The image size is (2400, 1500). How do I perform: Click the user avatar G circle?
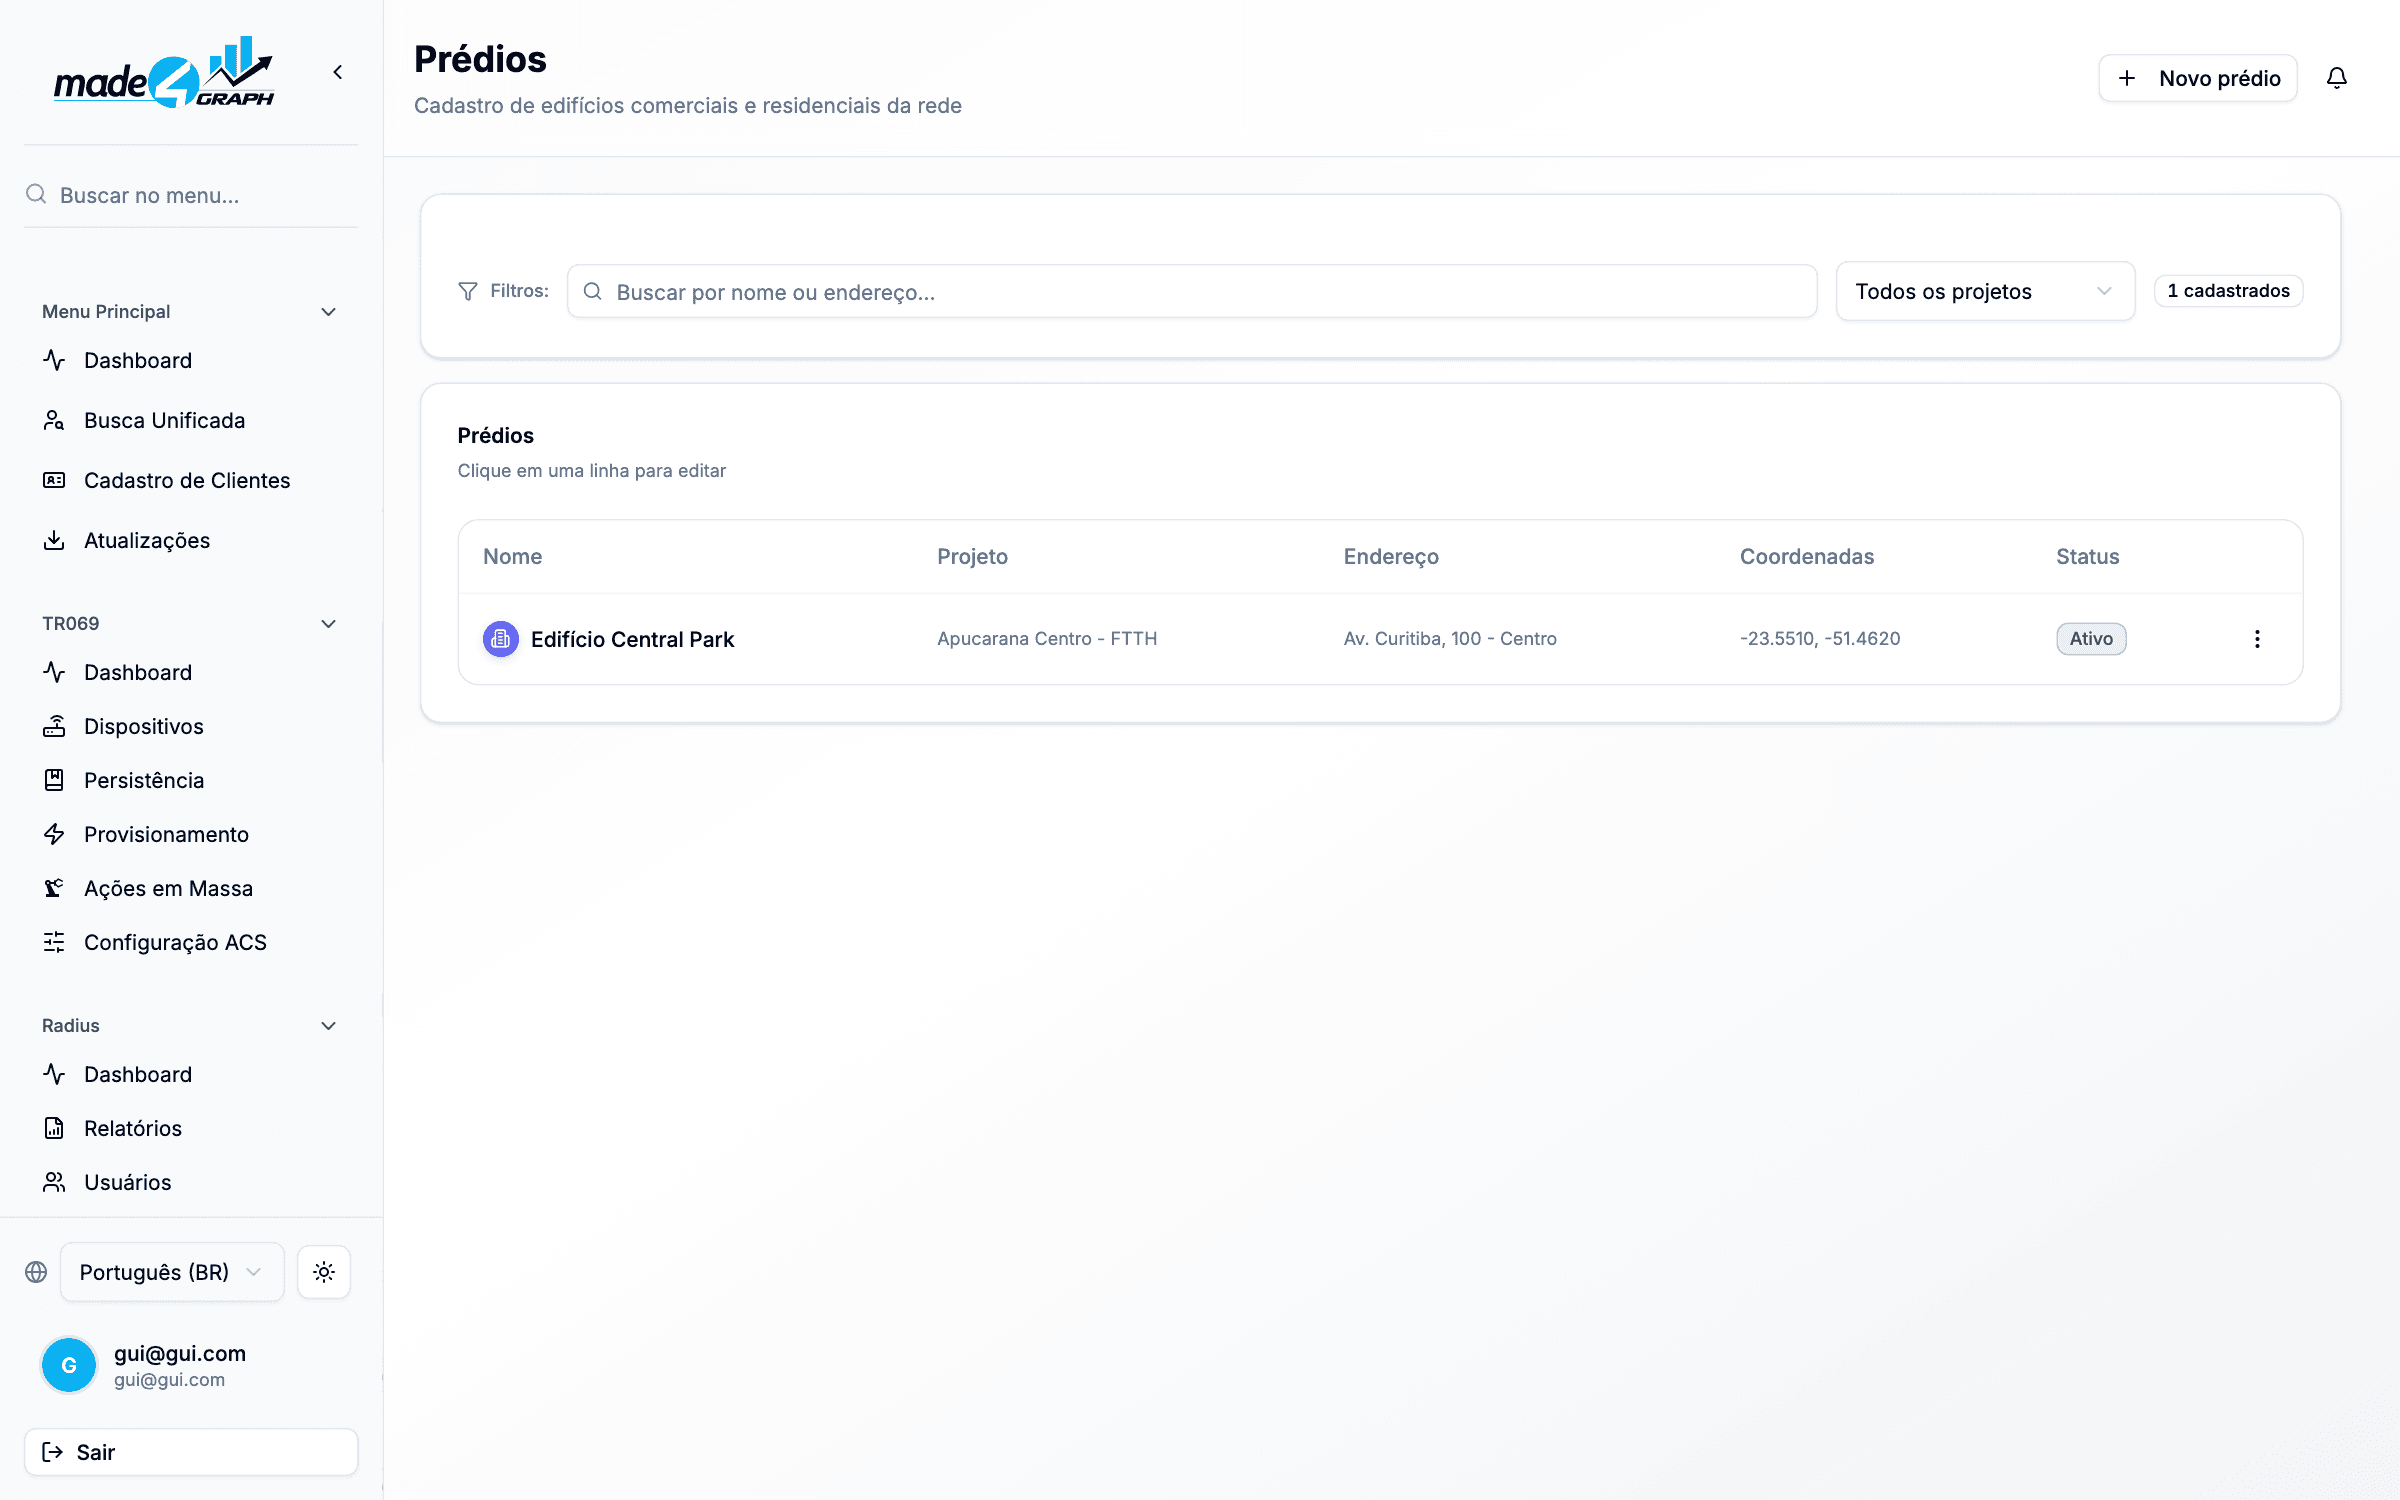69,1365
